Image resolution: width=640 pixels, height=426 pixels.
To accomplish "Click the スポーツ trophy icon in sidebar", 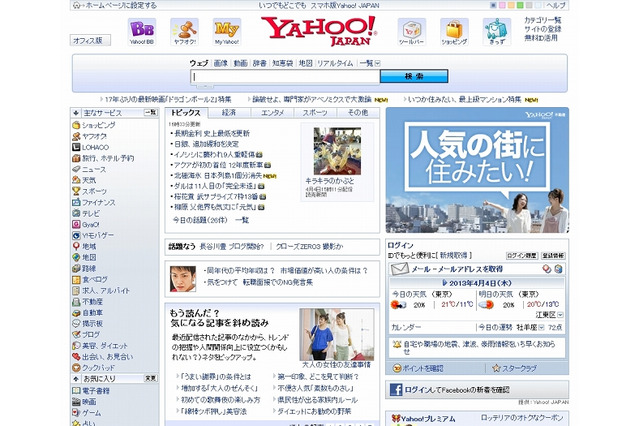I will click(x=76, y=191).
